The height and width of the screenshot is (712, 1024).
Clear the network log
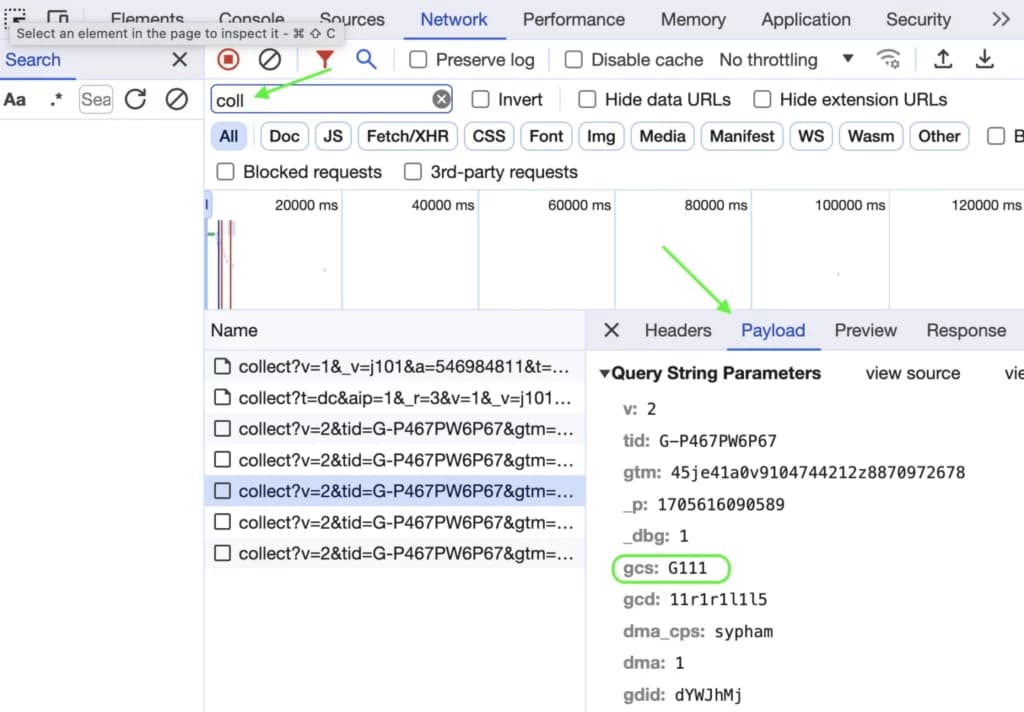point(270,59)
